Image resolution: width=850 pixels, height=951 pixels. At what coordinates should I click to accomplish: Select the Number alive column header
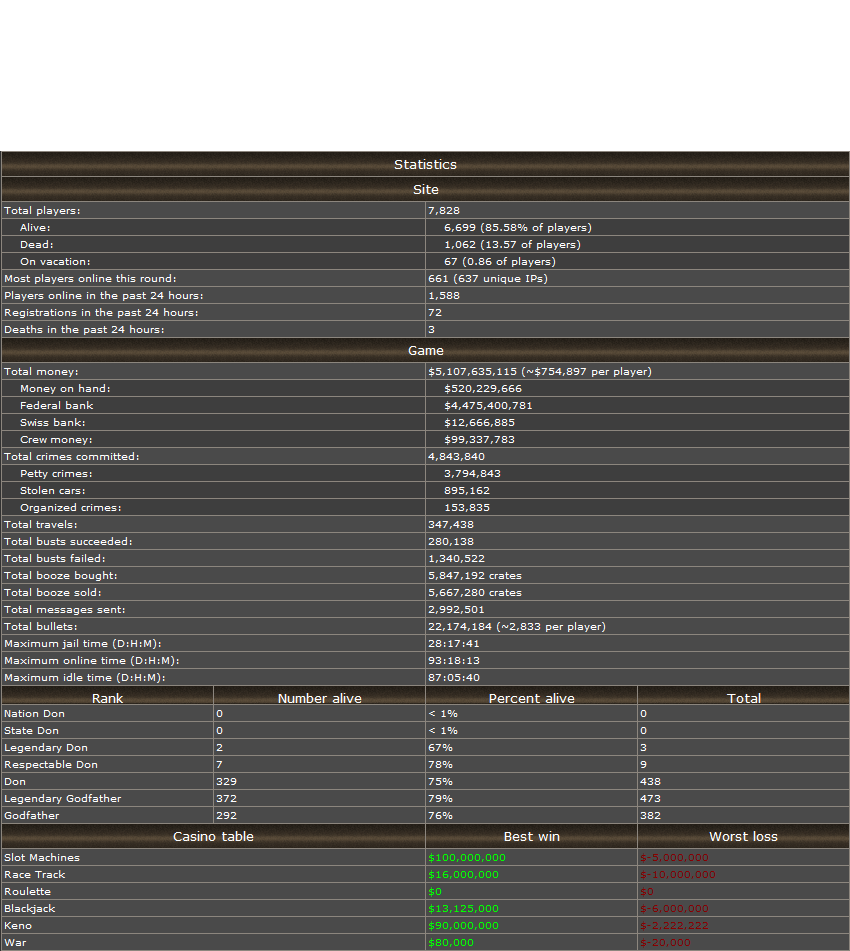tap(319, 698)
